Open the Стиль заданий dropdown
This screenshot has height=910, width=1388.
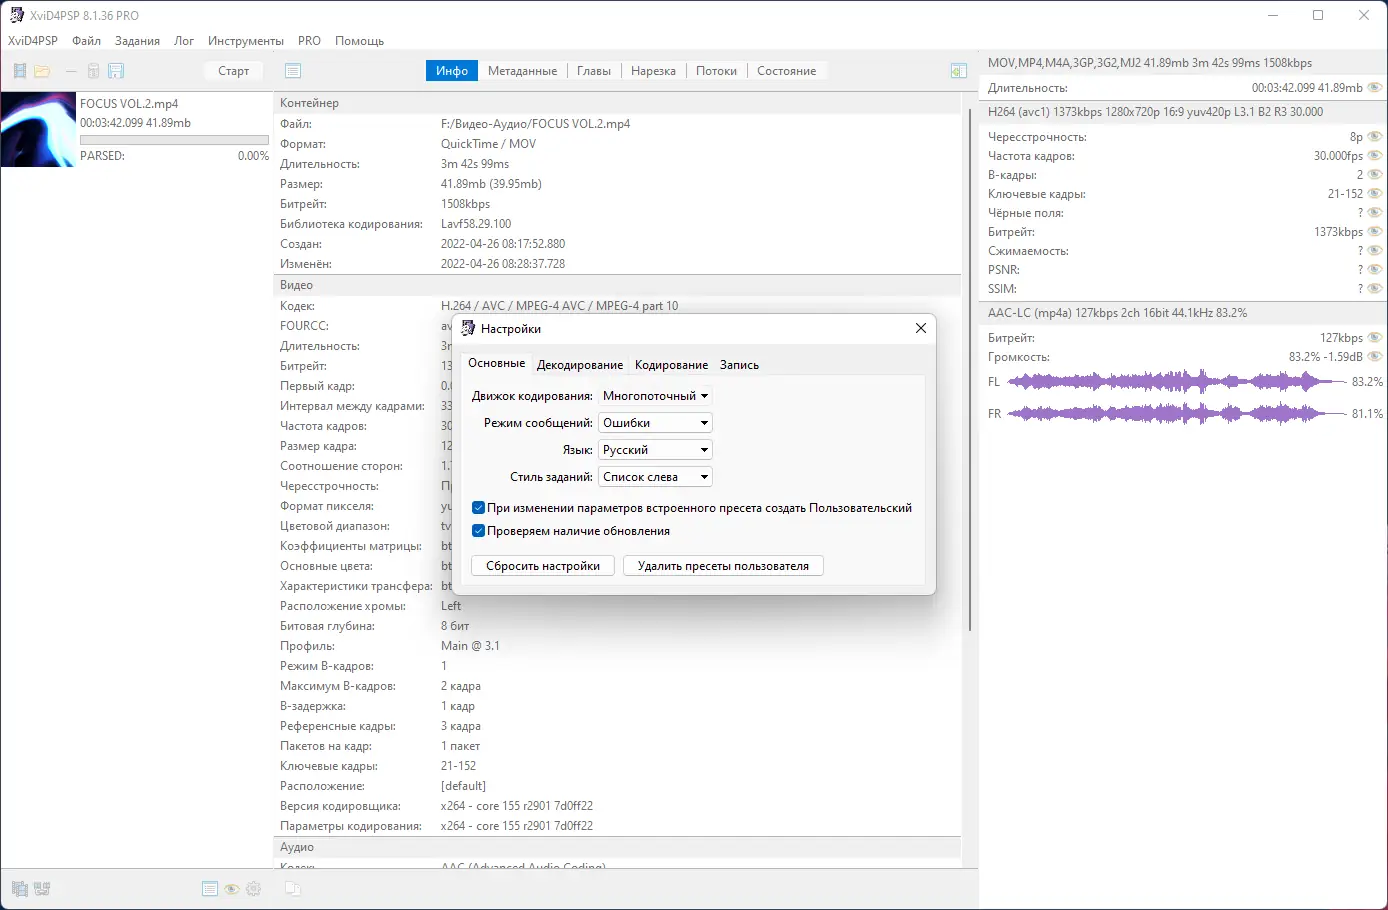(x=655, y=477)
